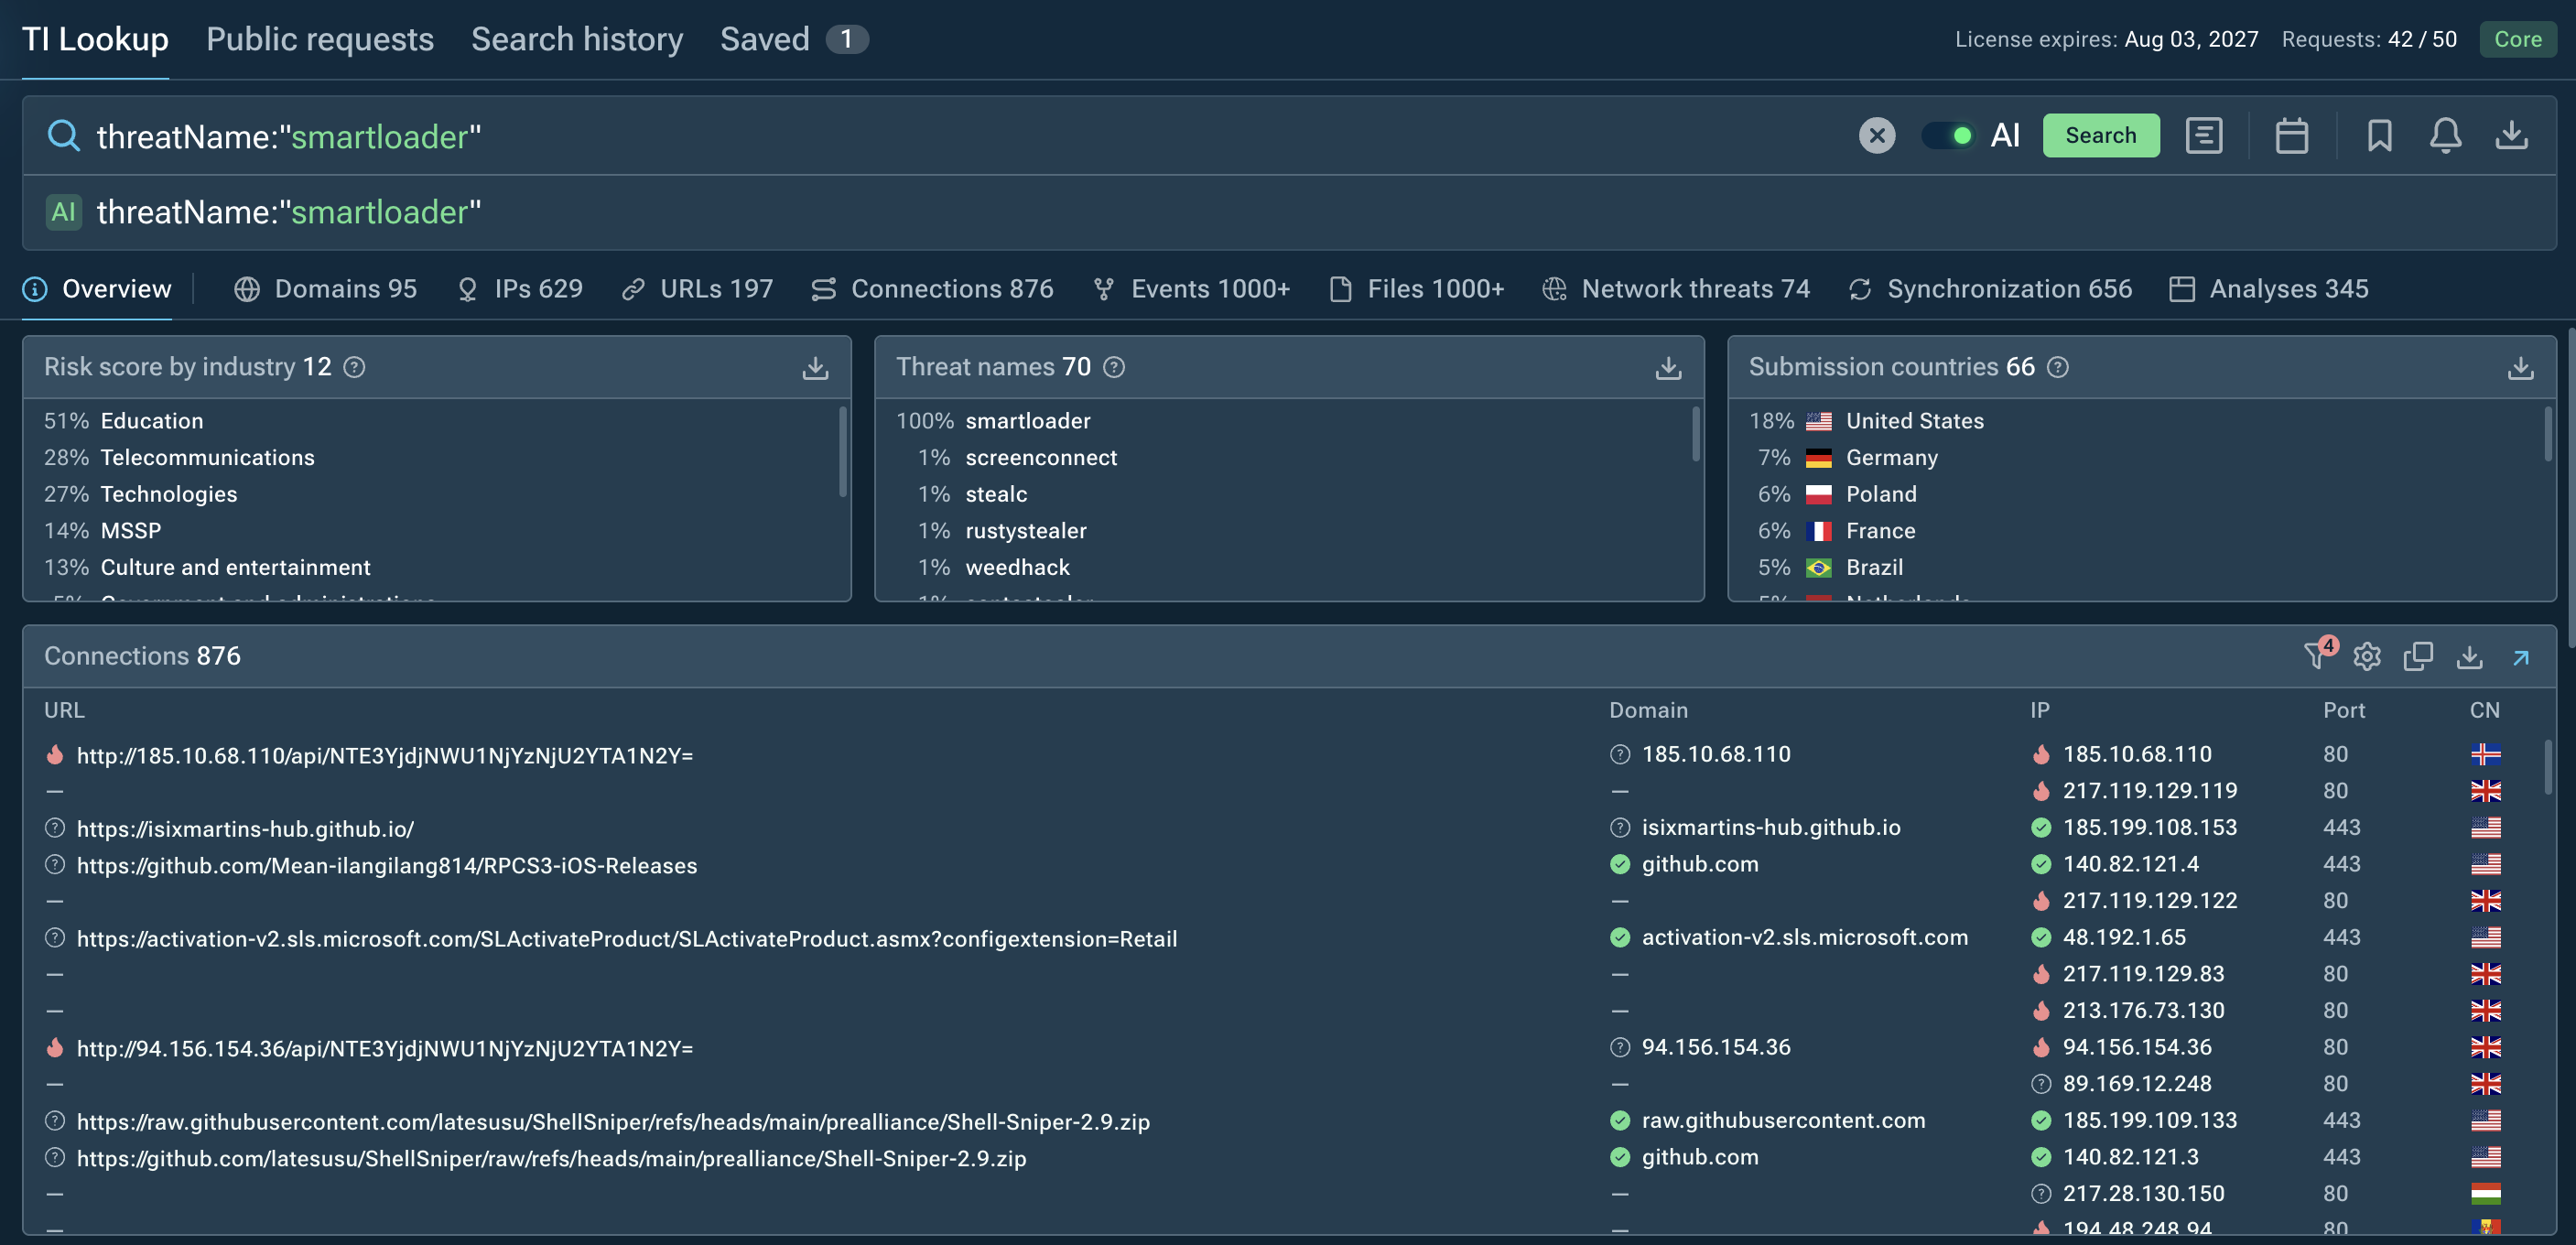The image size is (2576, 1245).
Task: Download the Connections table
Action: coord(2469,656)
